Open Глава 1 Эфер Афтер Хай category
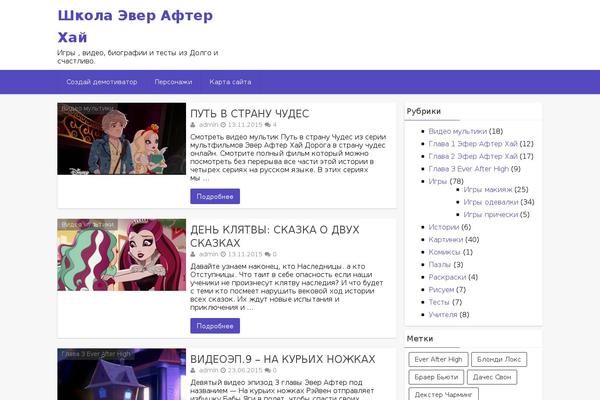Screen dimensions: 600x400 point(473,144)
